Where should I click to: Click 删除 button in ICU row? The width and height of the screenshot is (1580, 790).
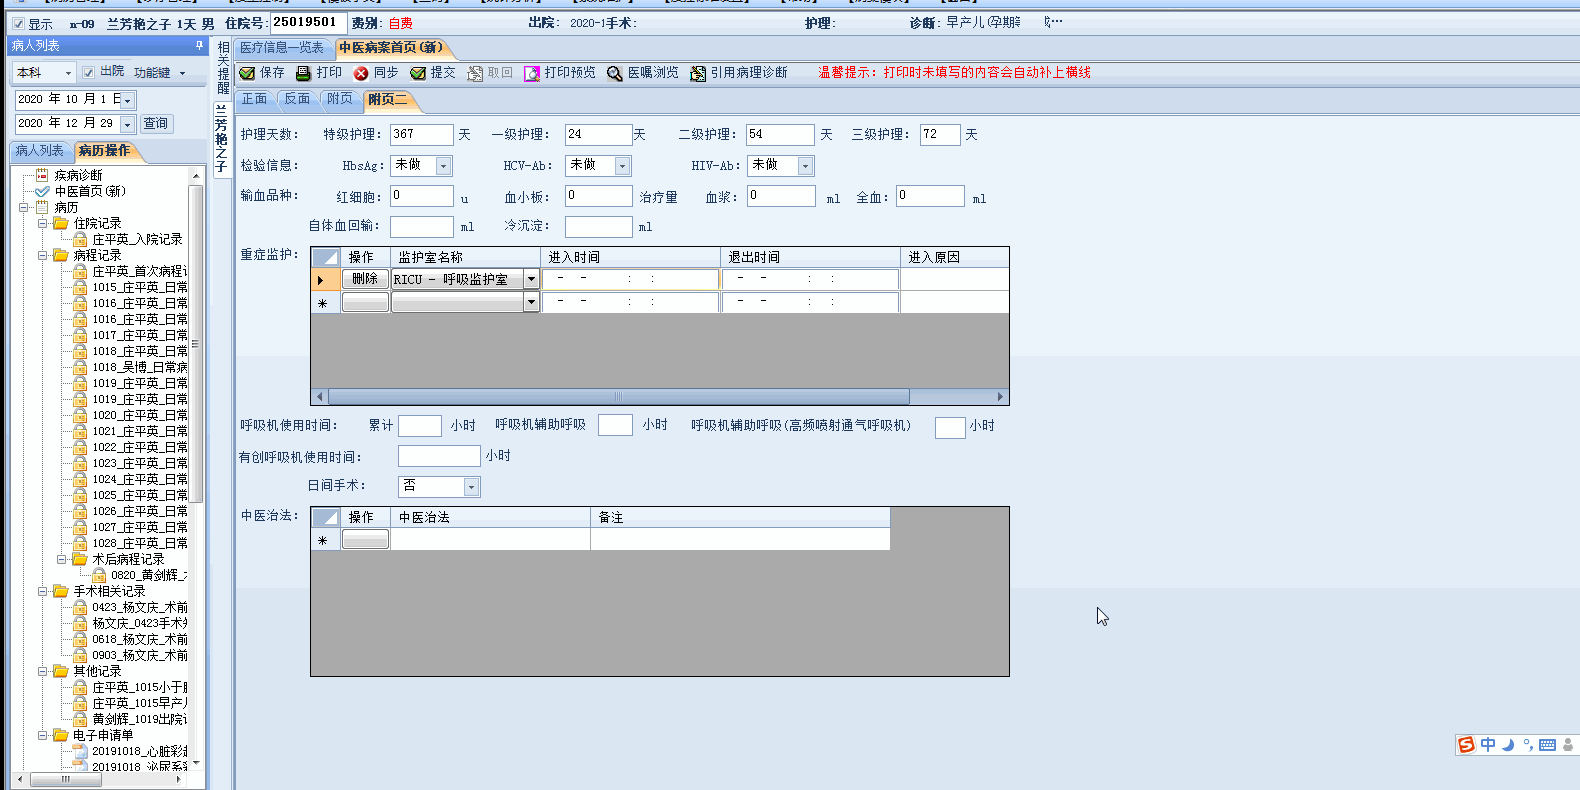[x=365, y=279]
